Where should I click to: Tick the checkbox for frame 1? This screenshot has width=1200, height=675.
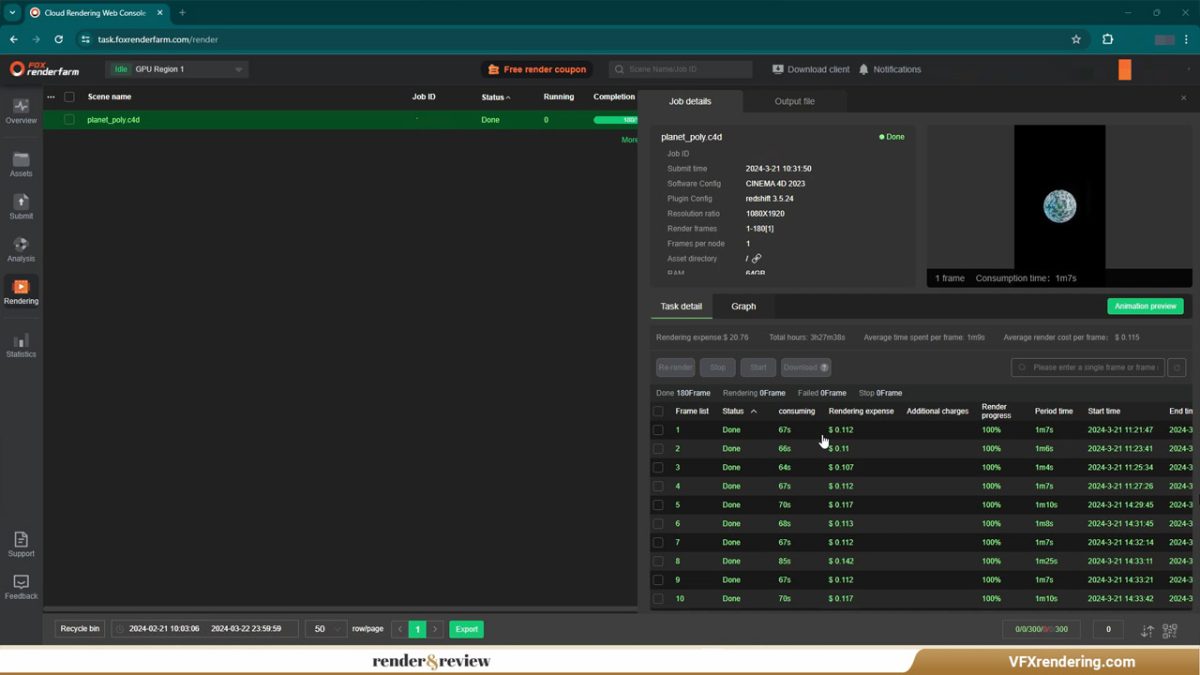pyautogui.click(x=658, y=430)
